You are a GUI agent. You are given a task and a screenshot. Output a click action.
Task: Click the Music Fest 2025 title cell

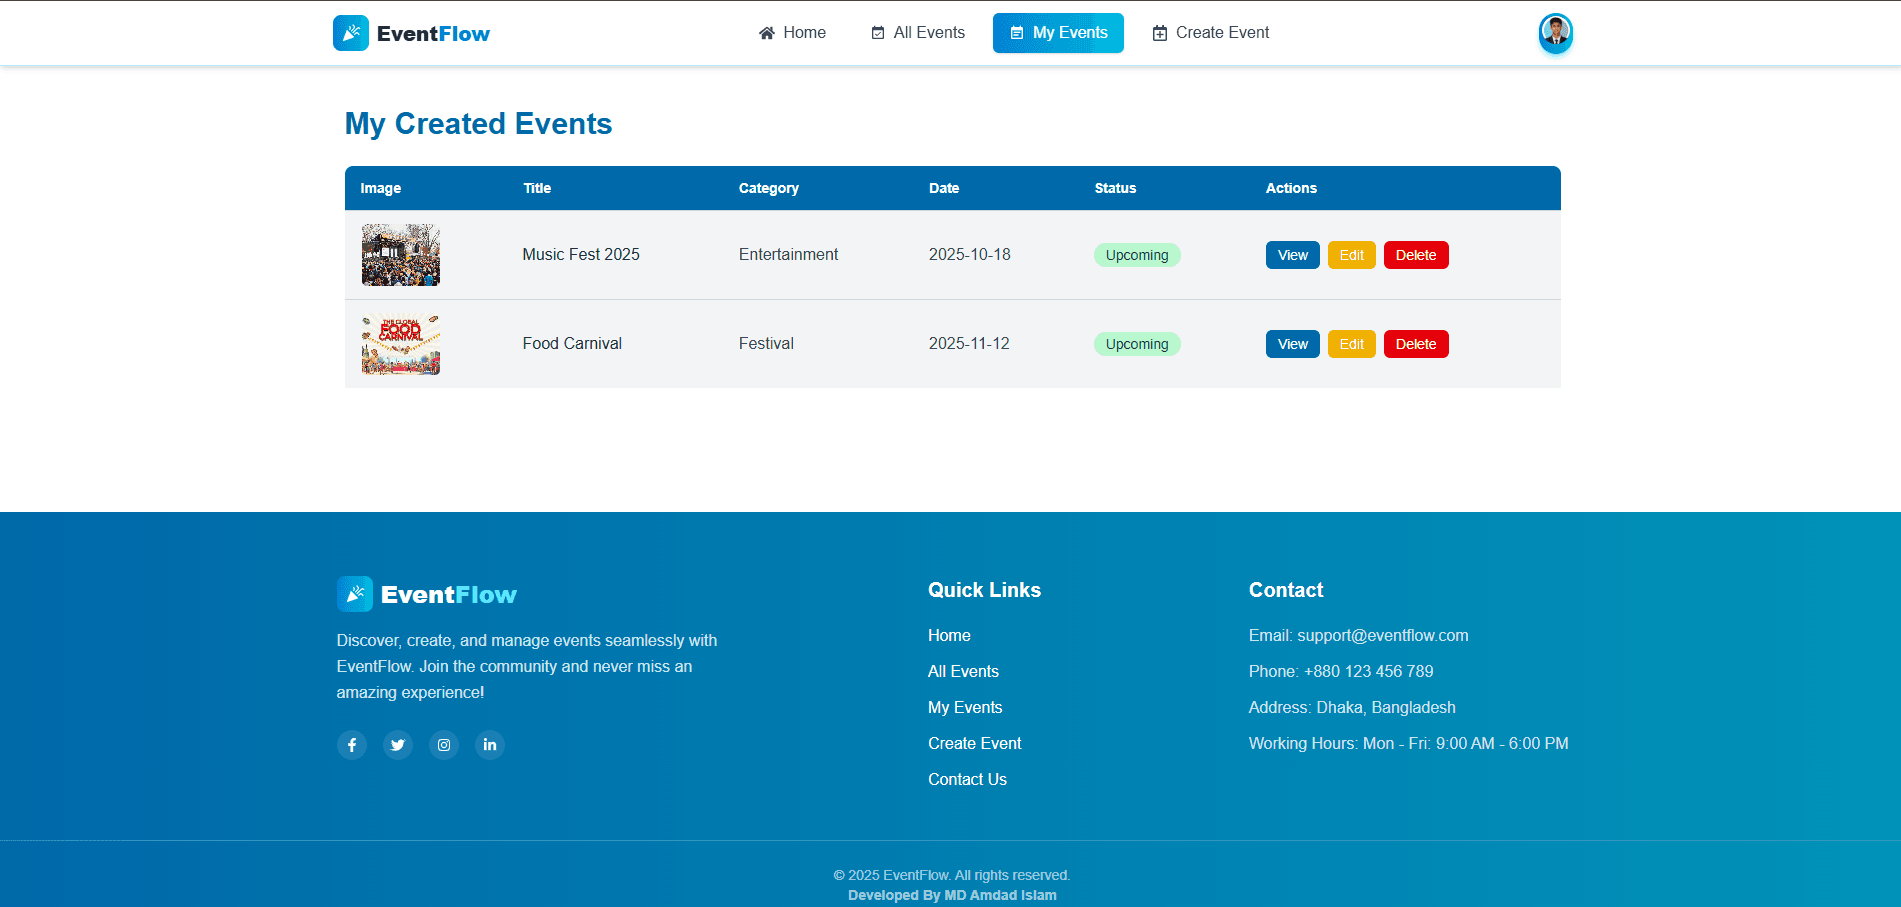pyautogui.click(x=581, y=254)
